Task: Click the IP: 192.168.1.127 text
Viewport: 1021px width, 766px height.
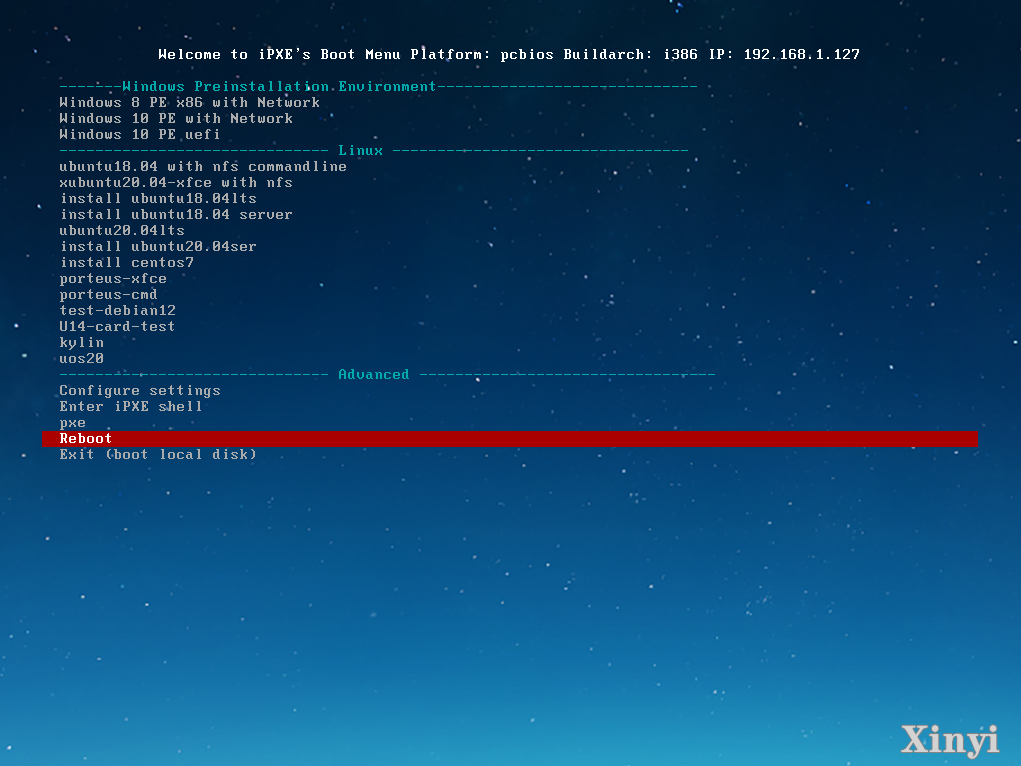Action: point(784,54)
